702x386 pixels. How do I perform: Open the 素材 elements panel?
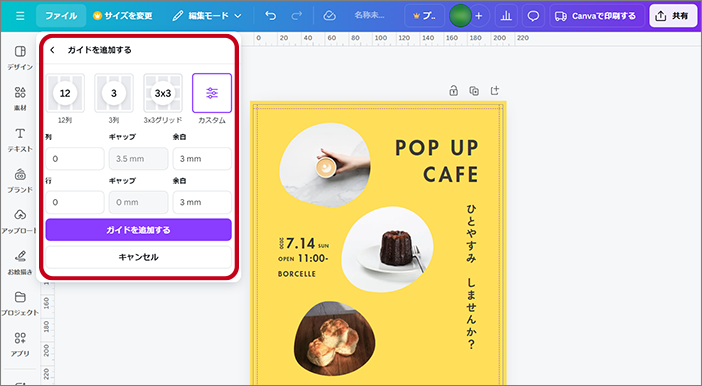click(20, 99)
